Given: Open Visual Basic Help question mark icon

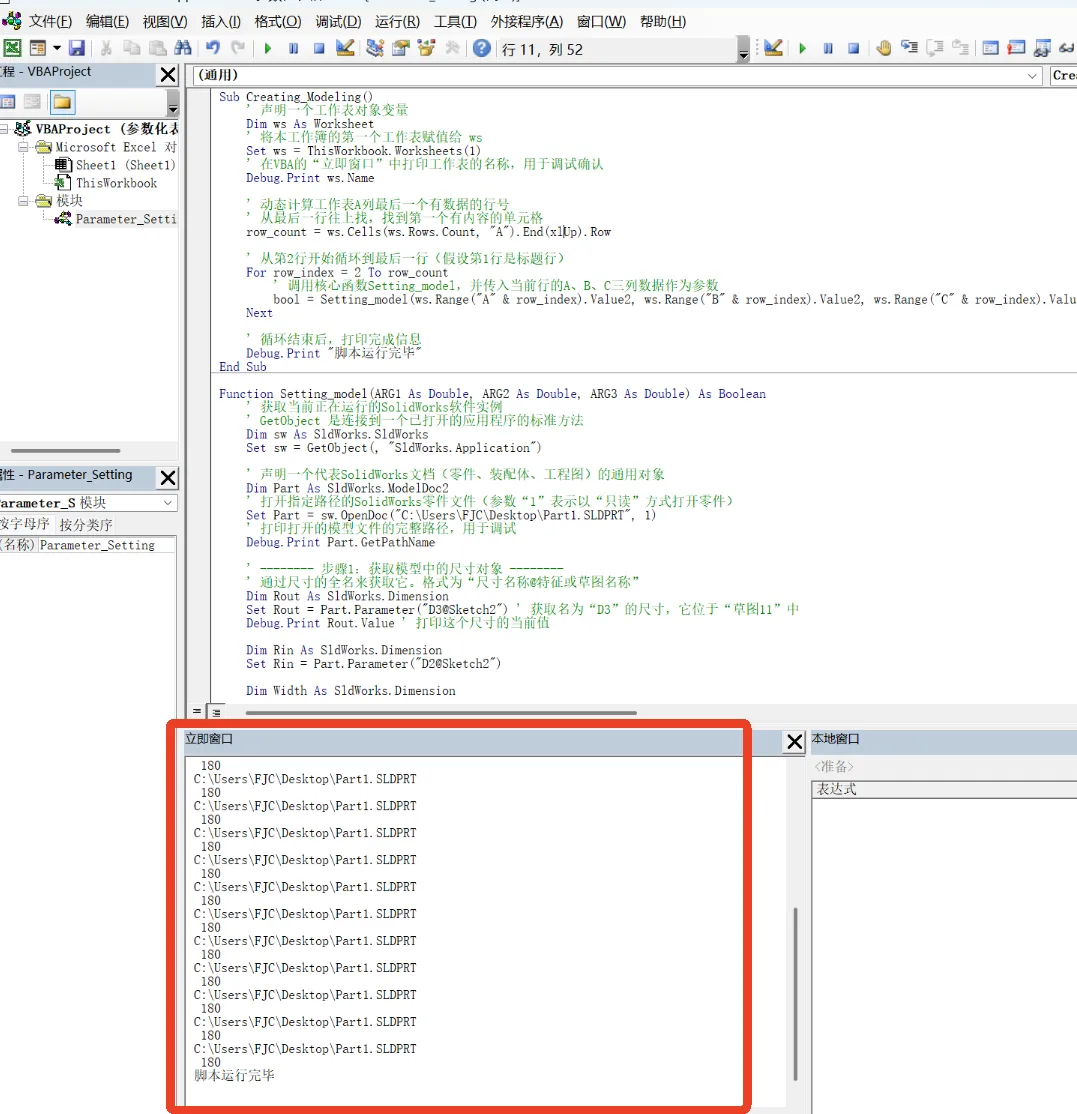Looking at the screenshot, I should coord(482,48).
